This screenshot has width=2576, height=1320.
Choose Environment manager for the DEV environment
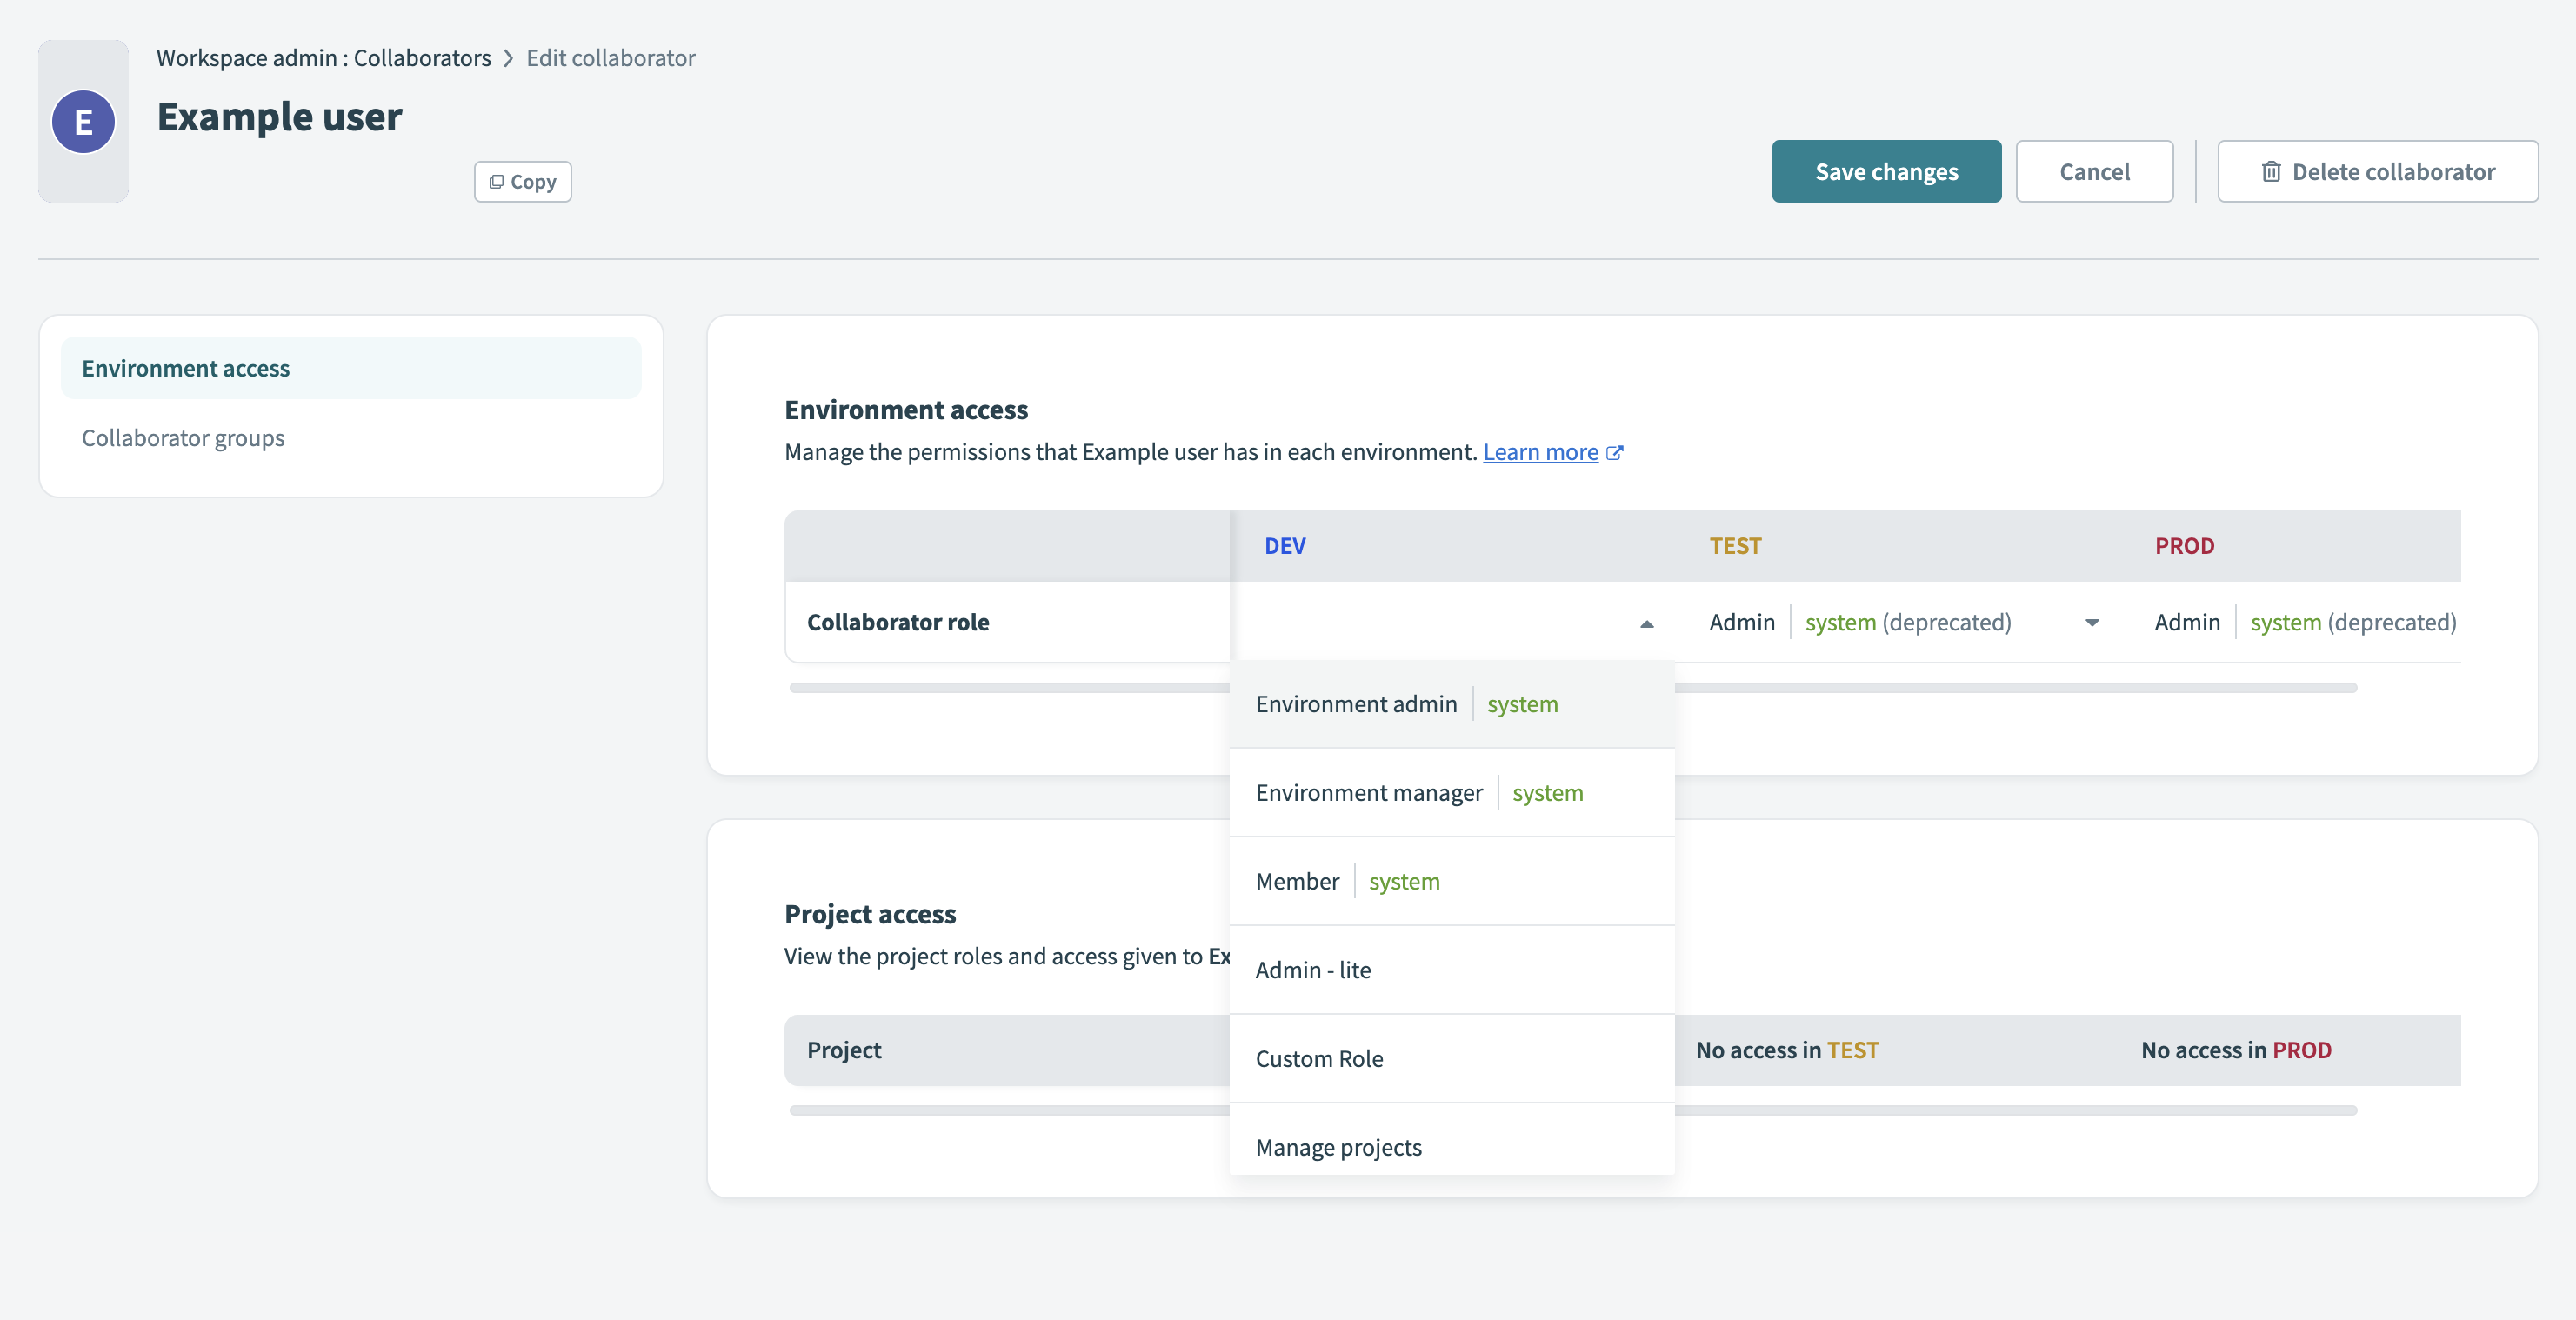pos(1369,792)
